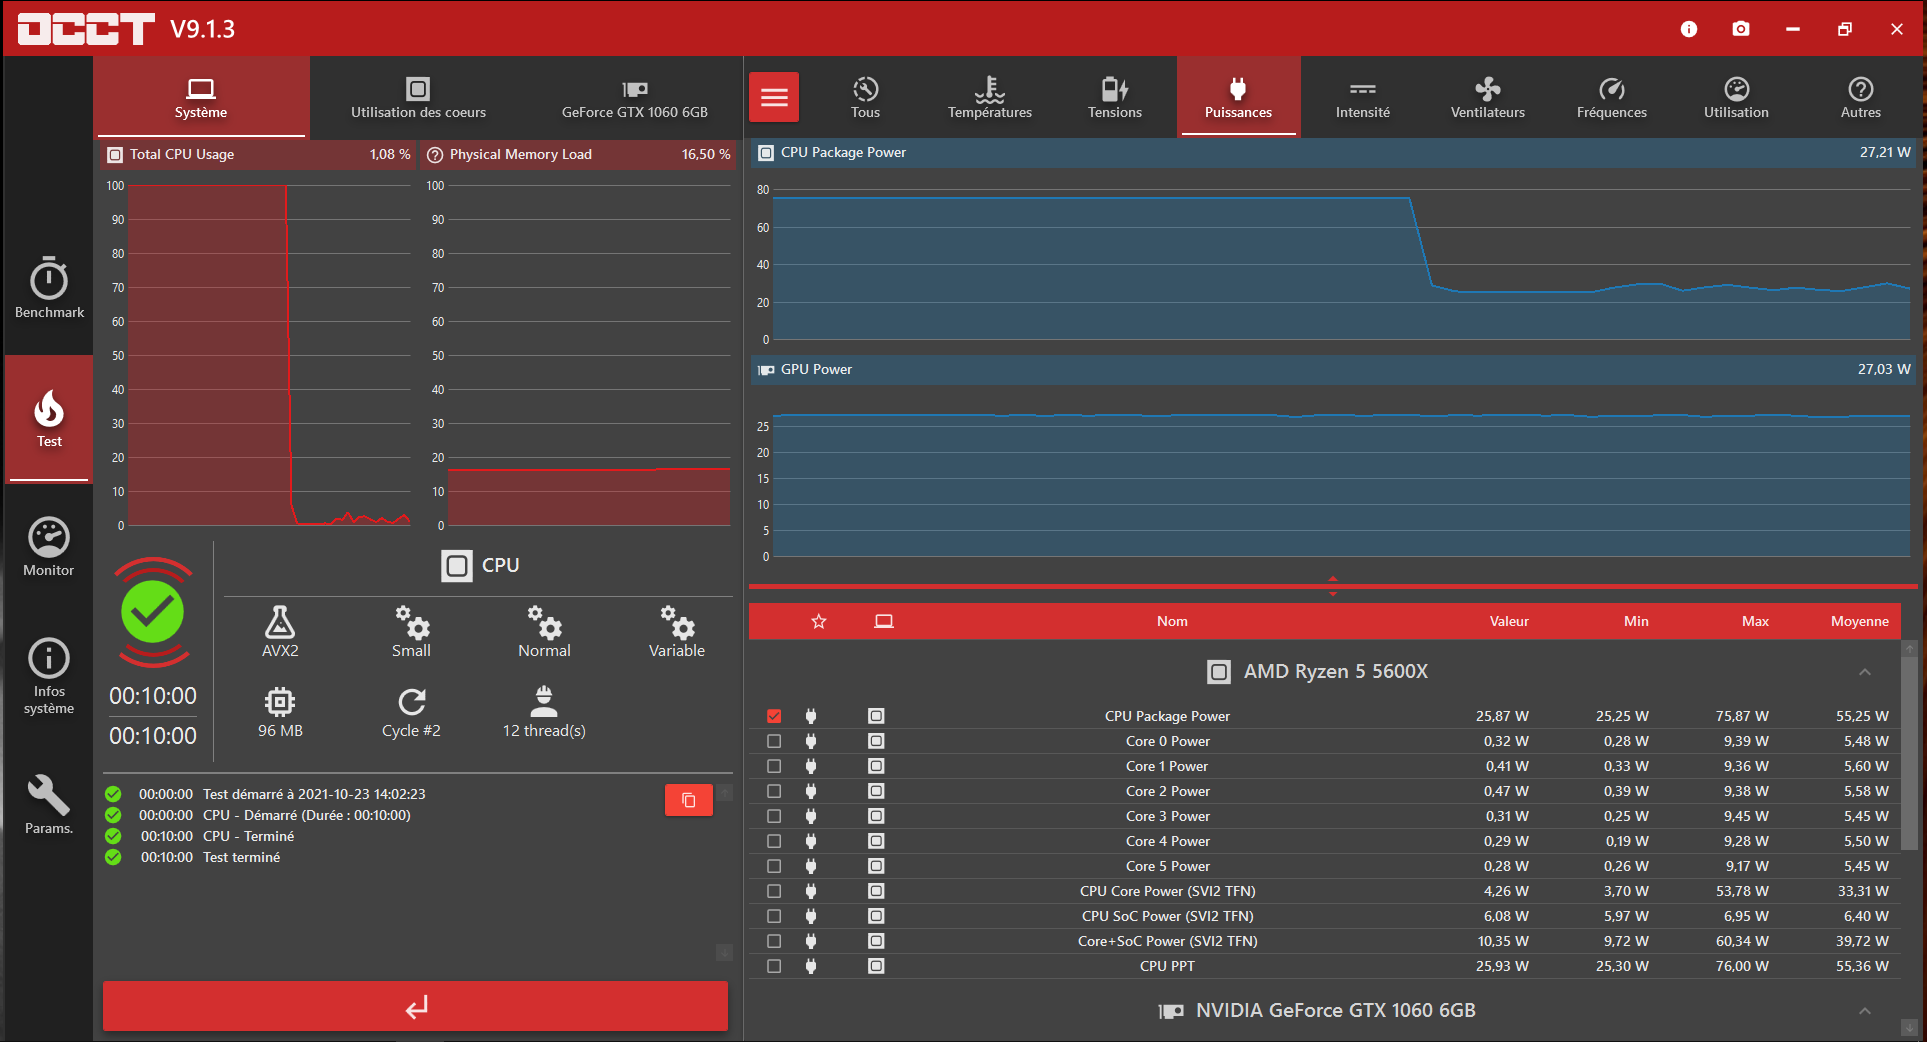Show the Ventilateurs sensor tab
This screenshot has width=1927, height=1042.
click(x=1488, y=97)
